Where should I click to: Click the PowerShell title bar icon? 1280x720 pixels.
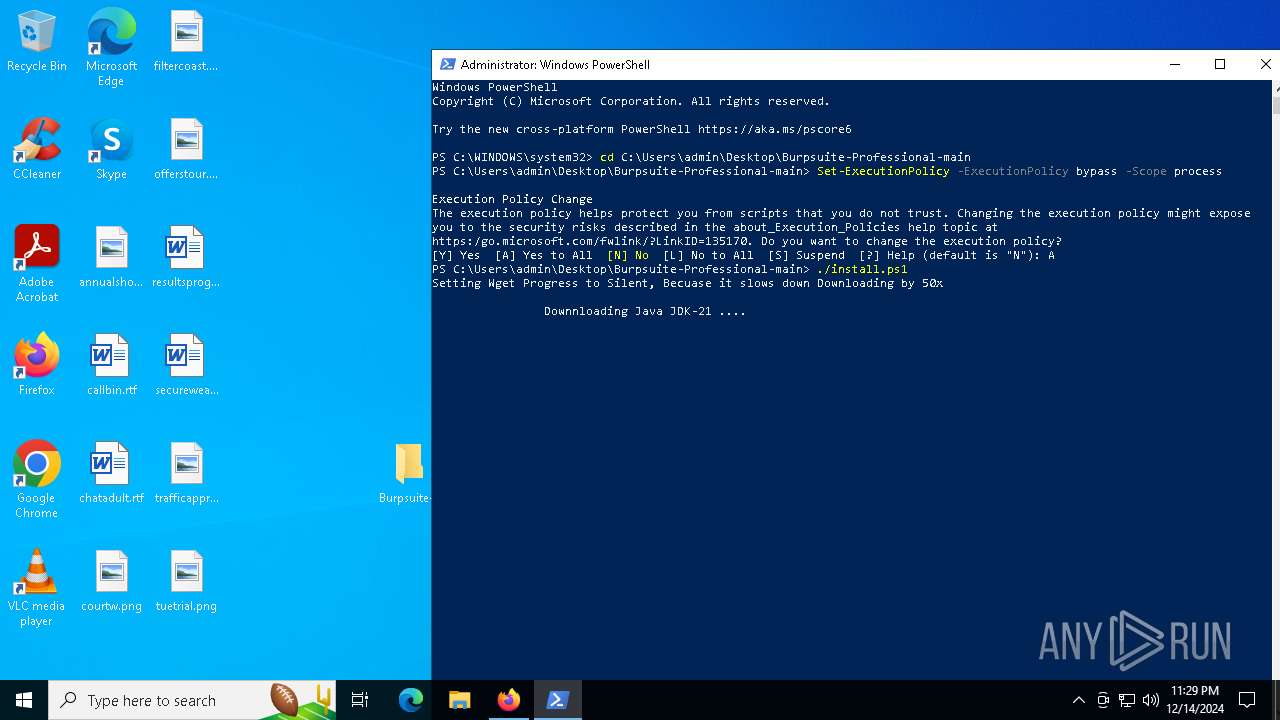pos(447,65)
